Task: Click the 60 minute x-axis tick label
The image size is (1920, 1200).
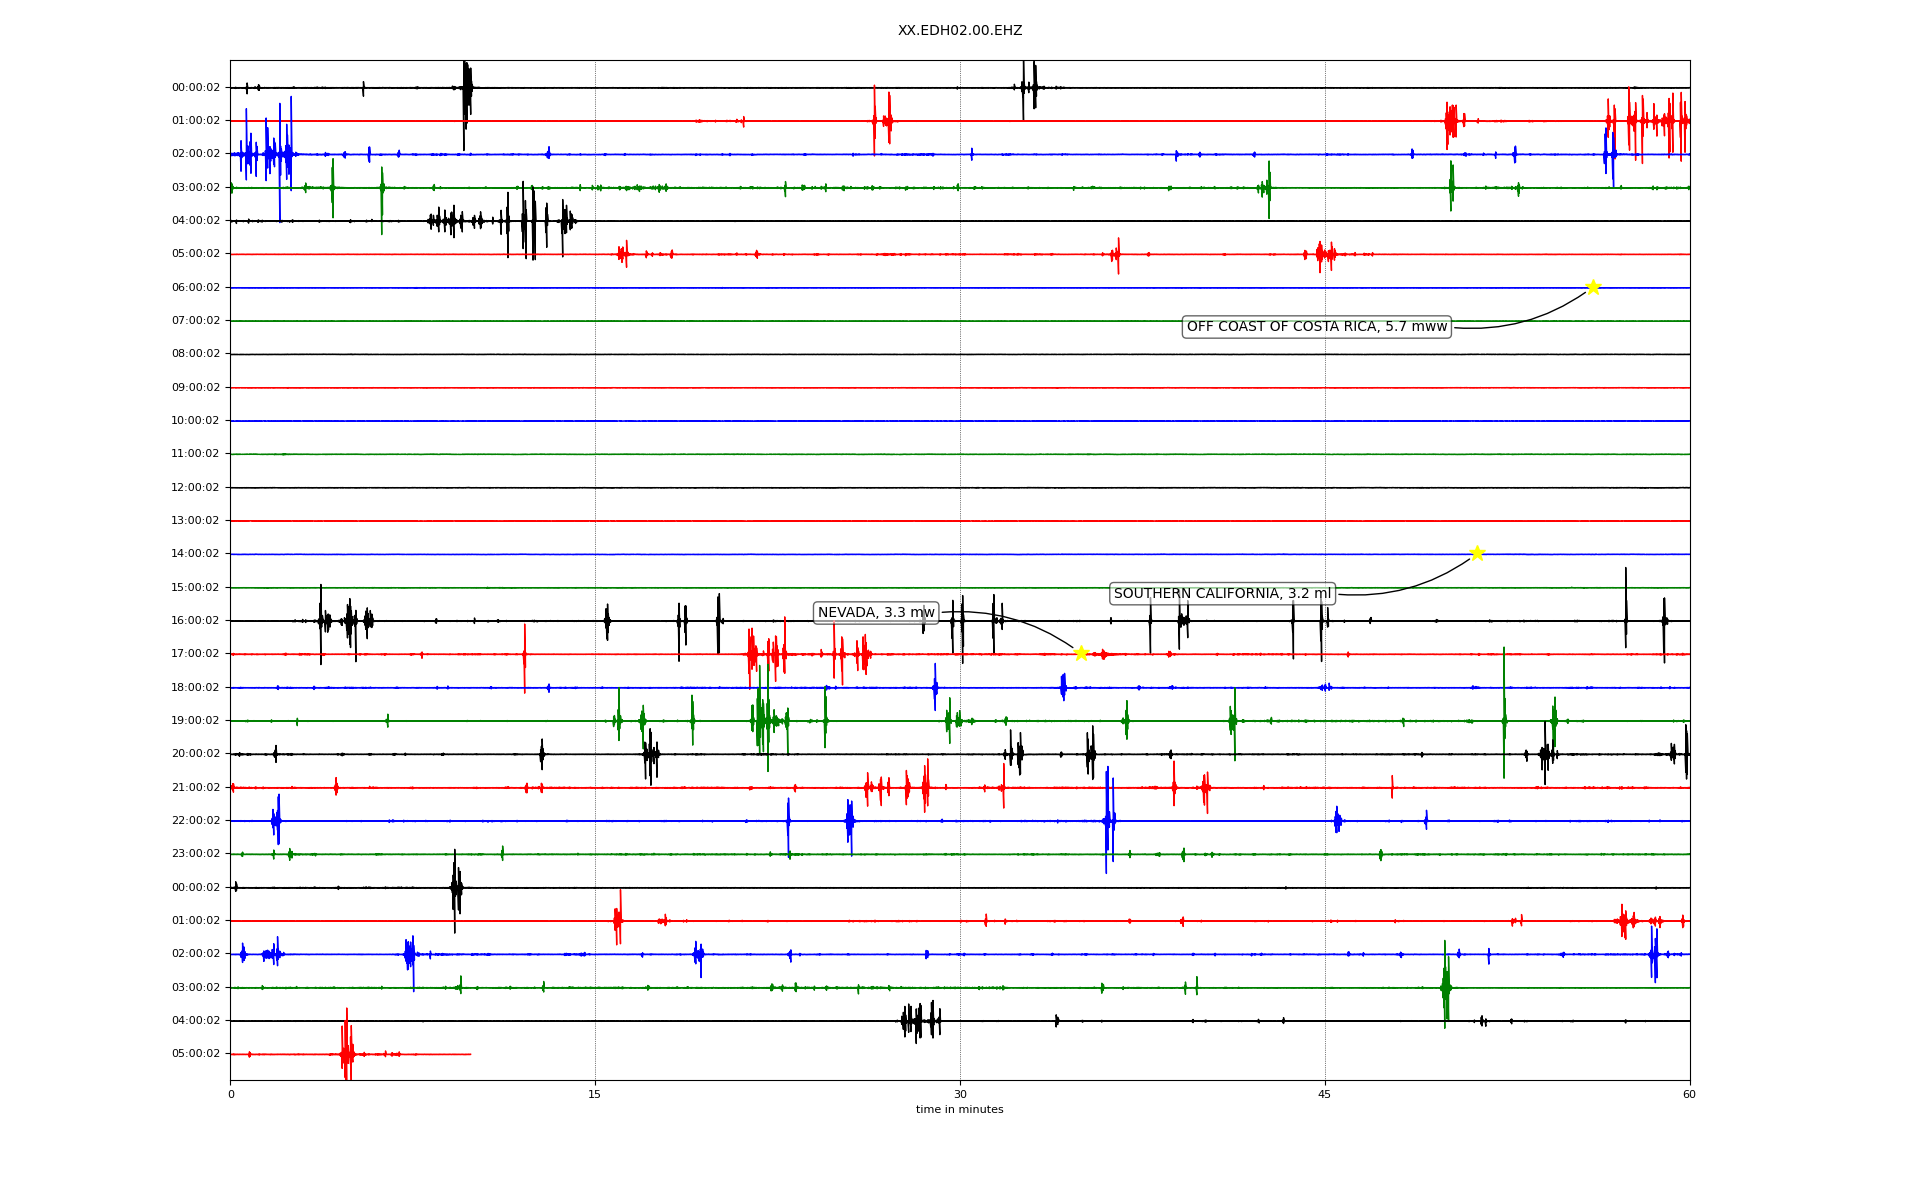Action: click(x=1689, y=1094)
